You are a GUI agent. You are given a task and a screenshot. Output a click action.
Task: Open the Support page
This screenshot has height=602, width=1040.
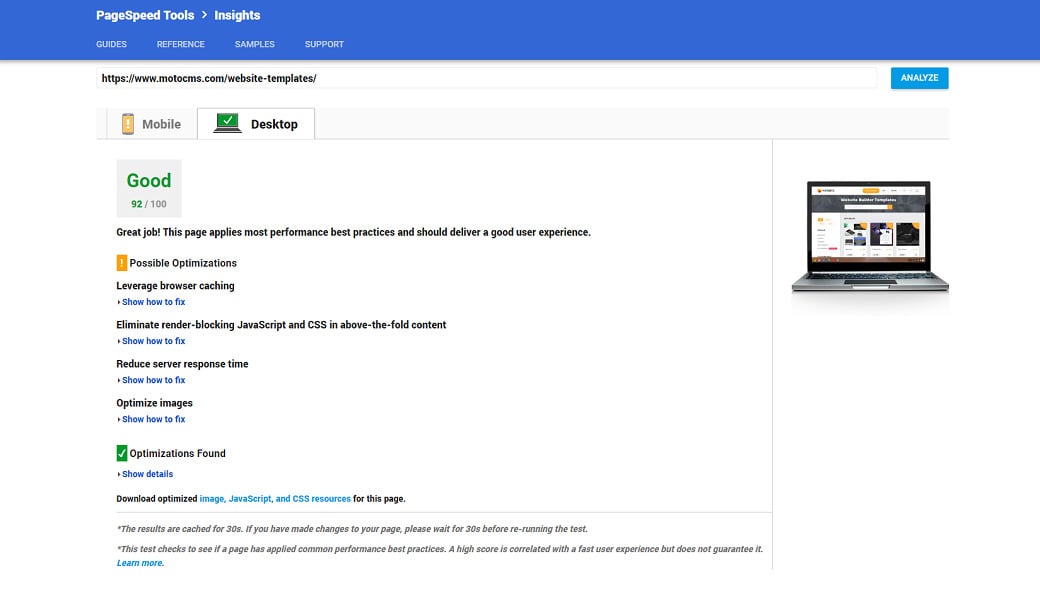(324, 44)
